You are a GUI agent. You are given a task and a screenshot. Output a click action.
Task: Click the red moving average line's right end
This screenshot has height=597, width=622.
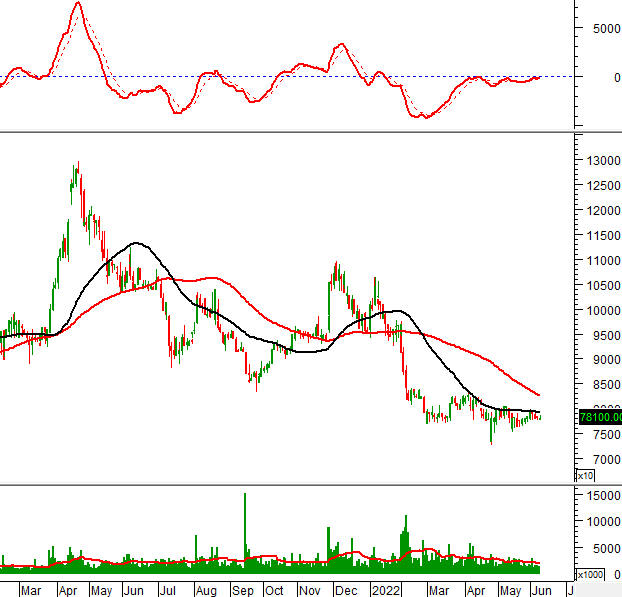(540, 394)
